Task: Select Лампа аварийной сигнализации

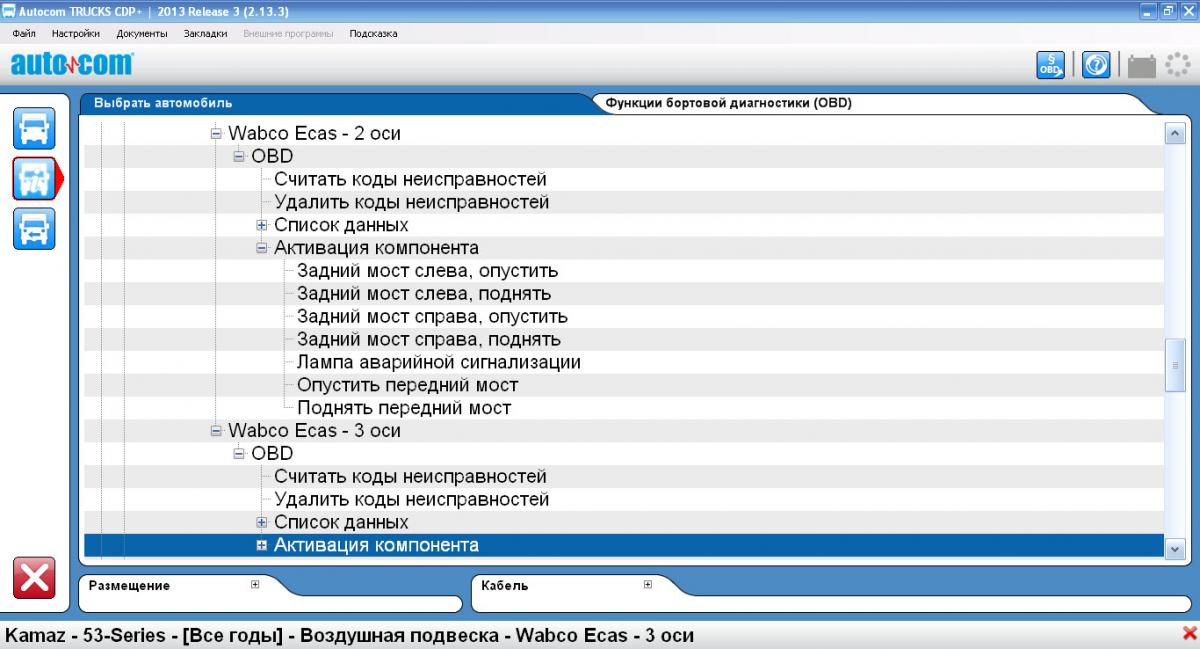Action: click(439, 362)
